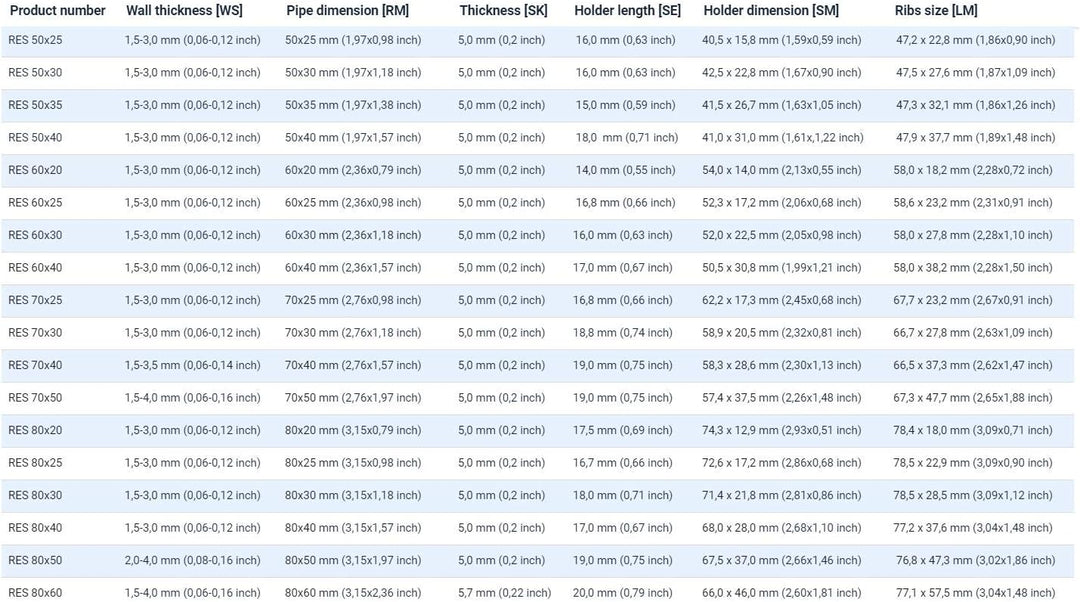Click holder dimension 54,0 x 14,0 mm
The image size is (1080, 602).
coord(782,169)
